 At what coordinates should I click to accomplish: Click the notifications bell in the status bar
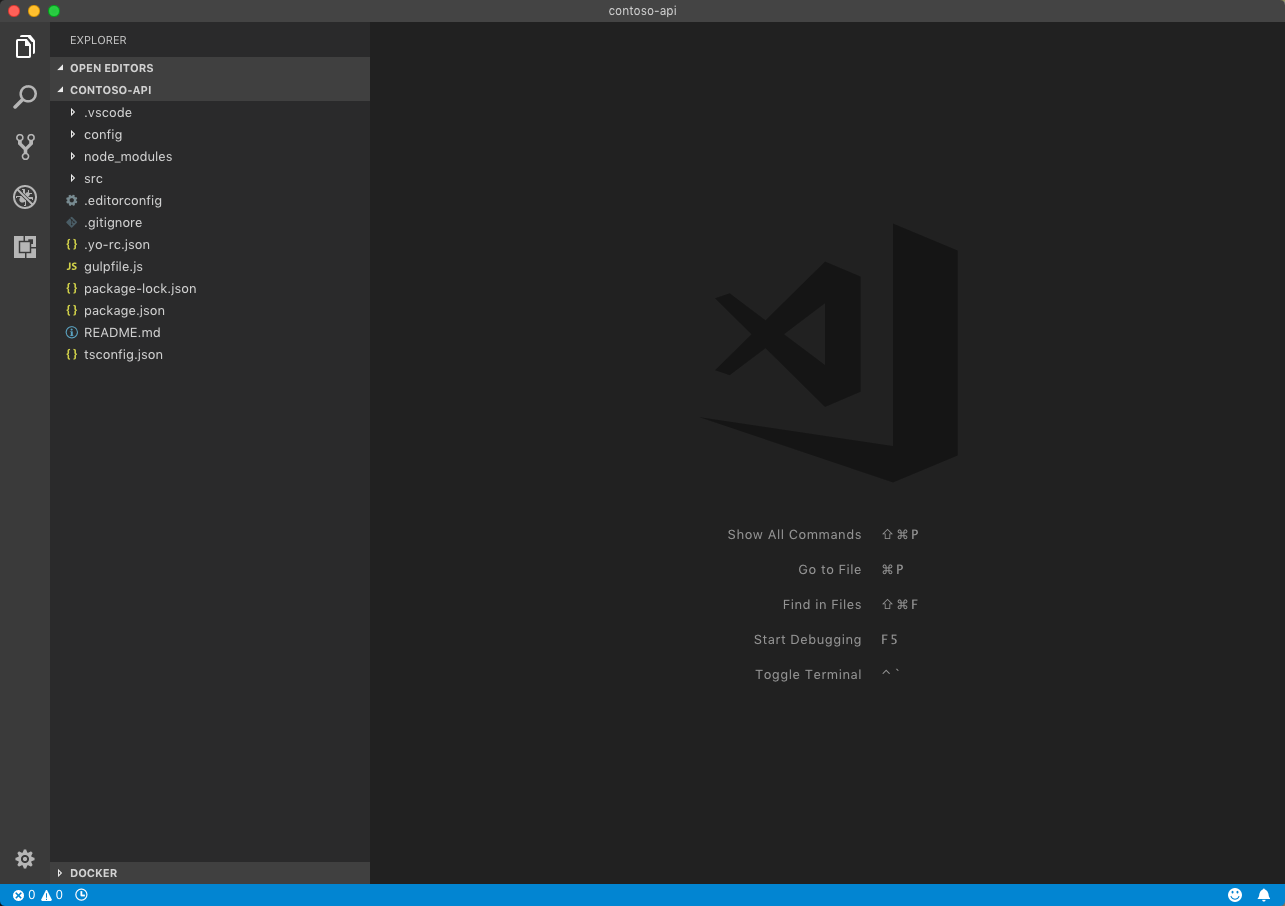pyautogui.click(x=1262, y=894)
